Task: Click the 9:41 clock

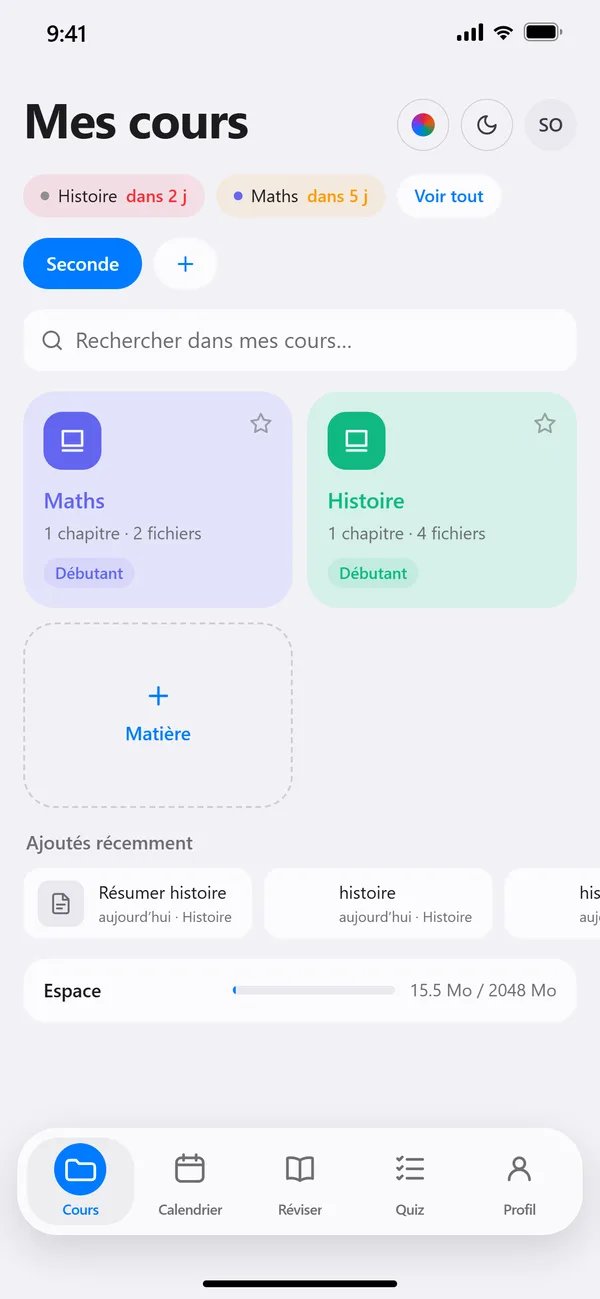Action: [66, 33]
